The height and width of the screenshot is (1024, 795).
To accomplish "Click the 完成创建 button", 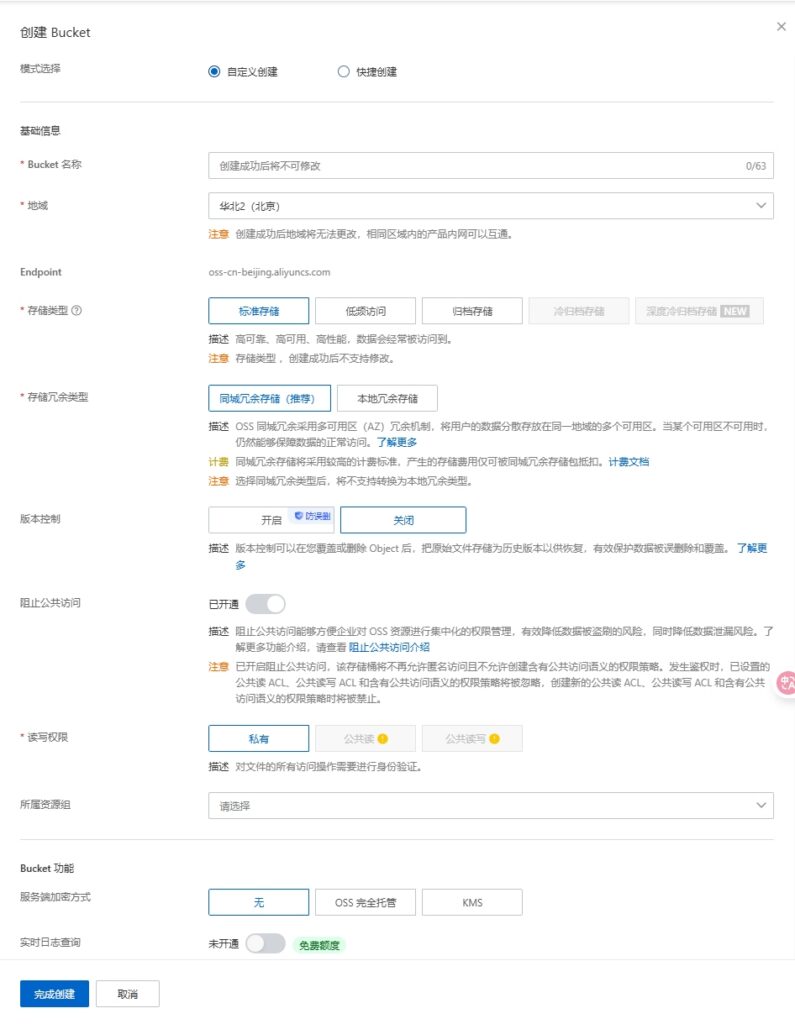I will 54,994.
